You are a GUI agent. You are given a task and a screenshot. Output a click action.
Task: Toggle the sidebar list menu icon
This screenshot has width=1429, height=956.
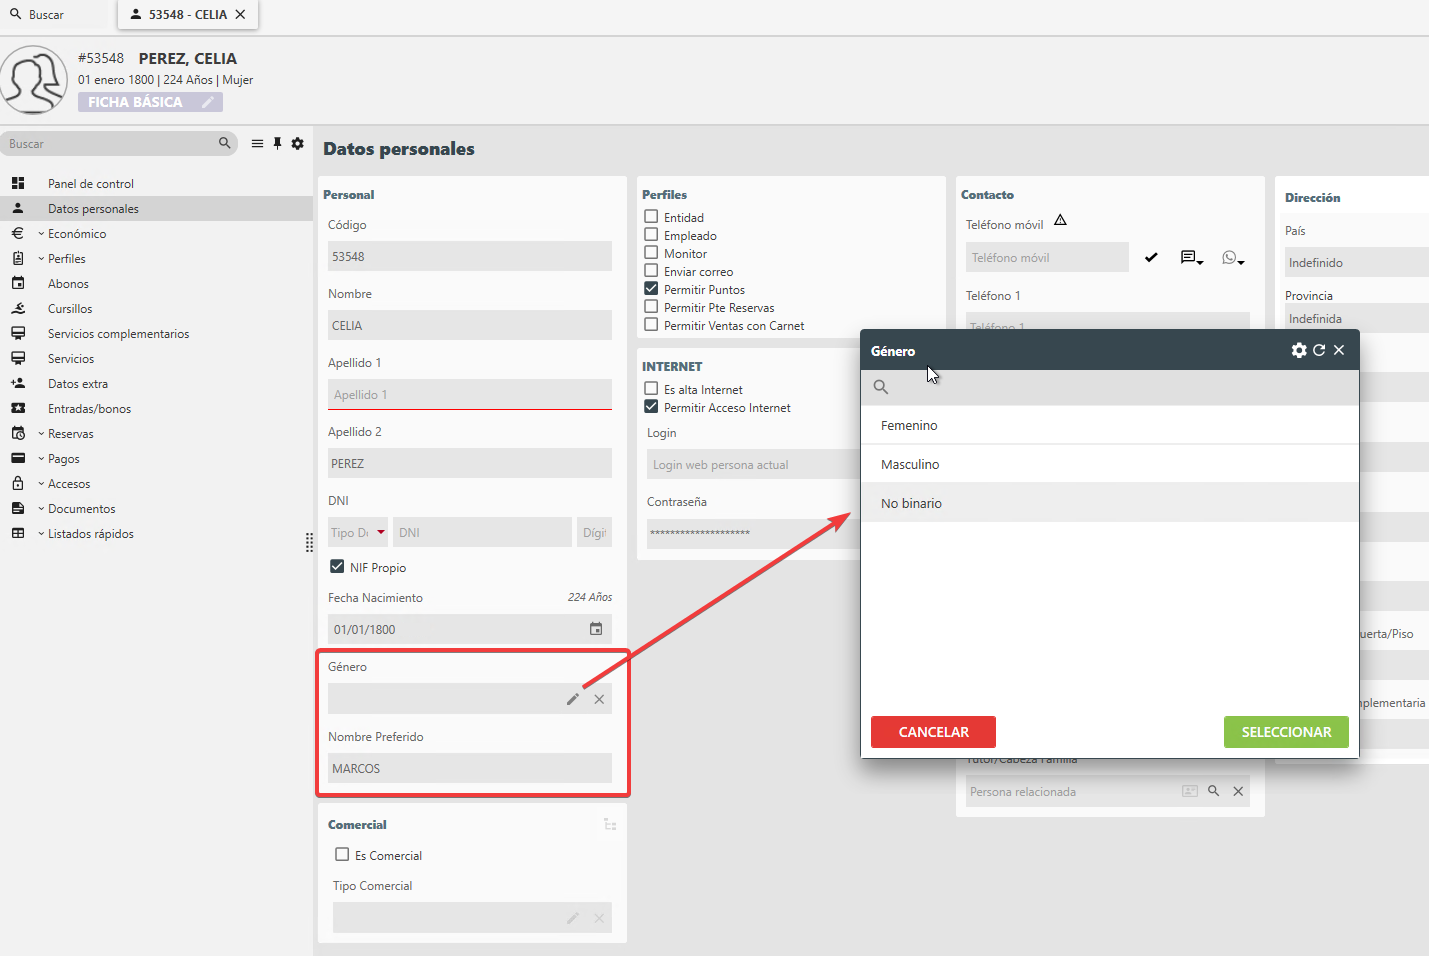click(257, 144)
